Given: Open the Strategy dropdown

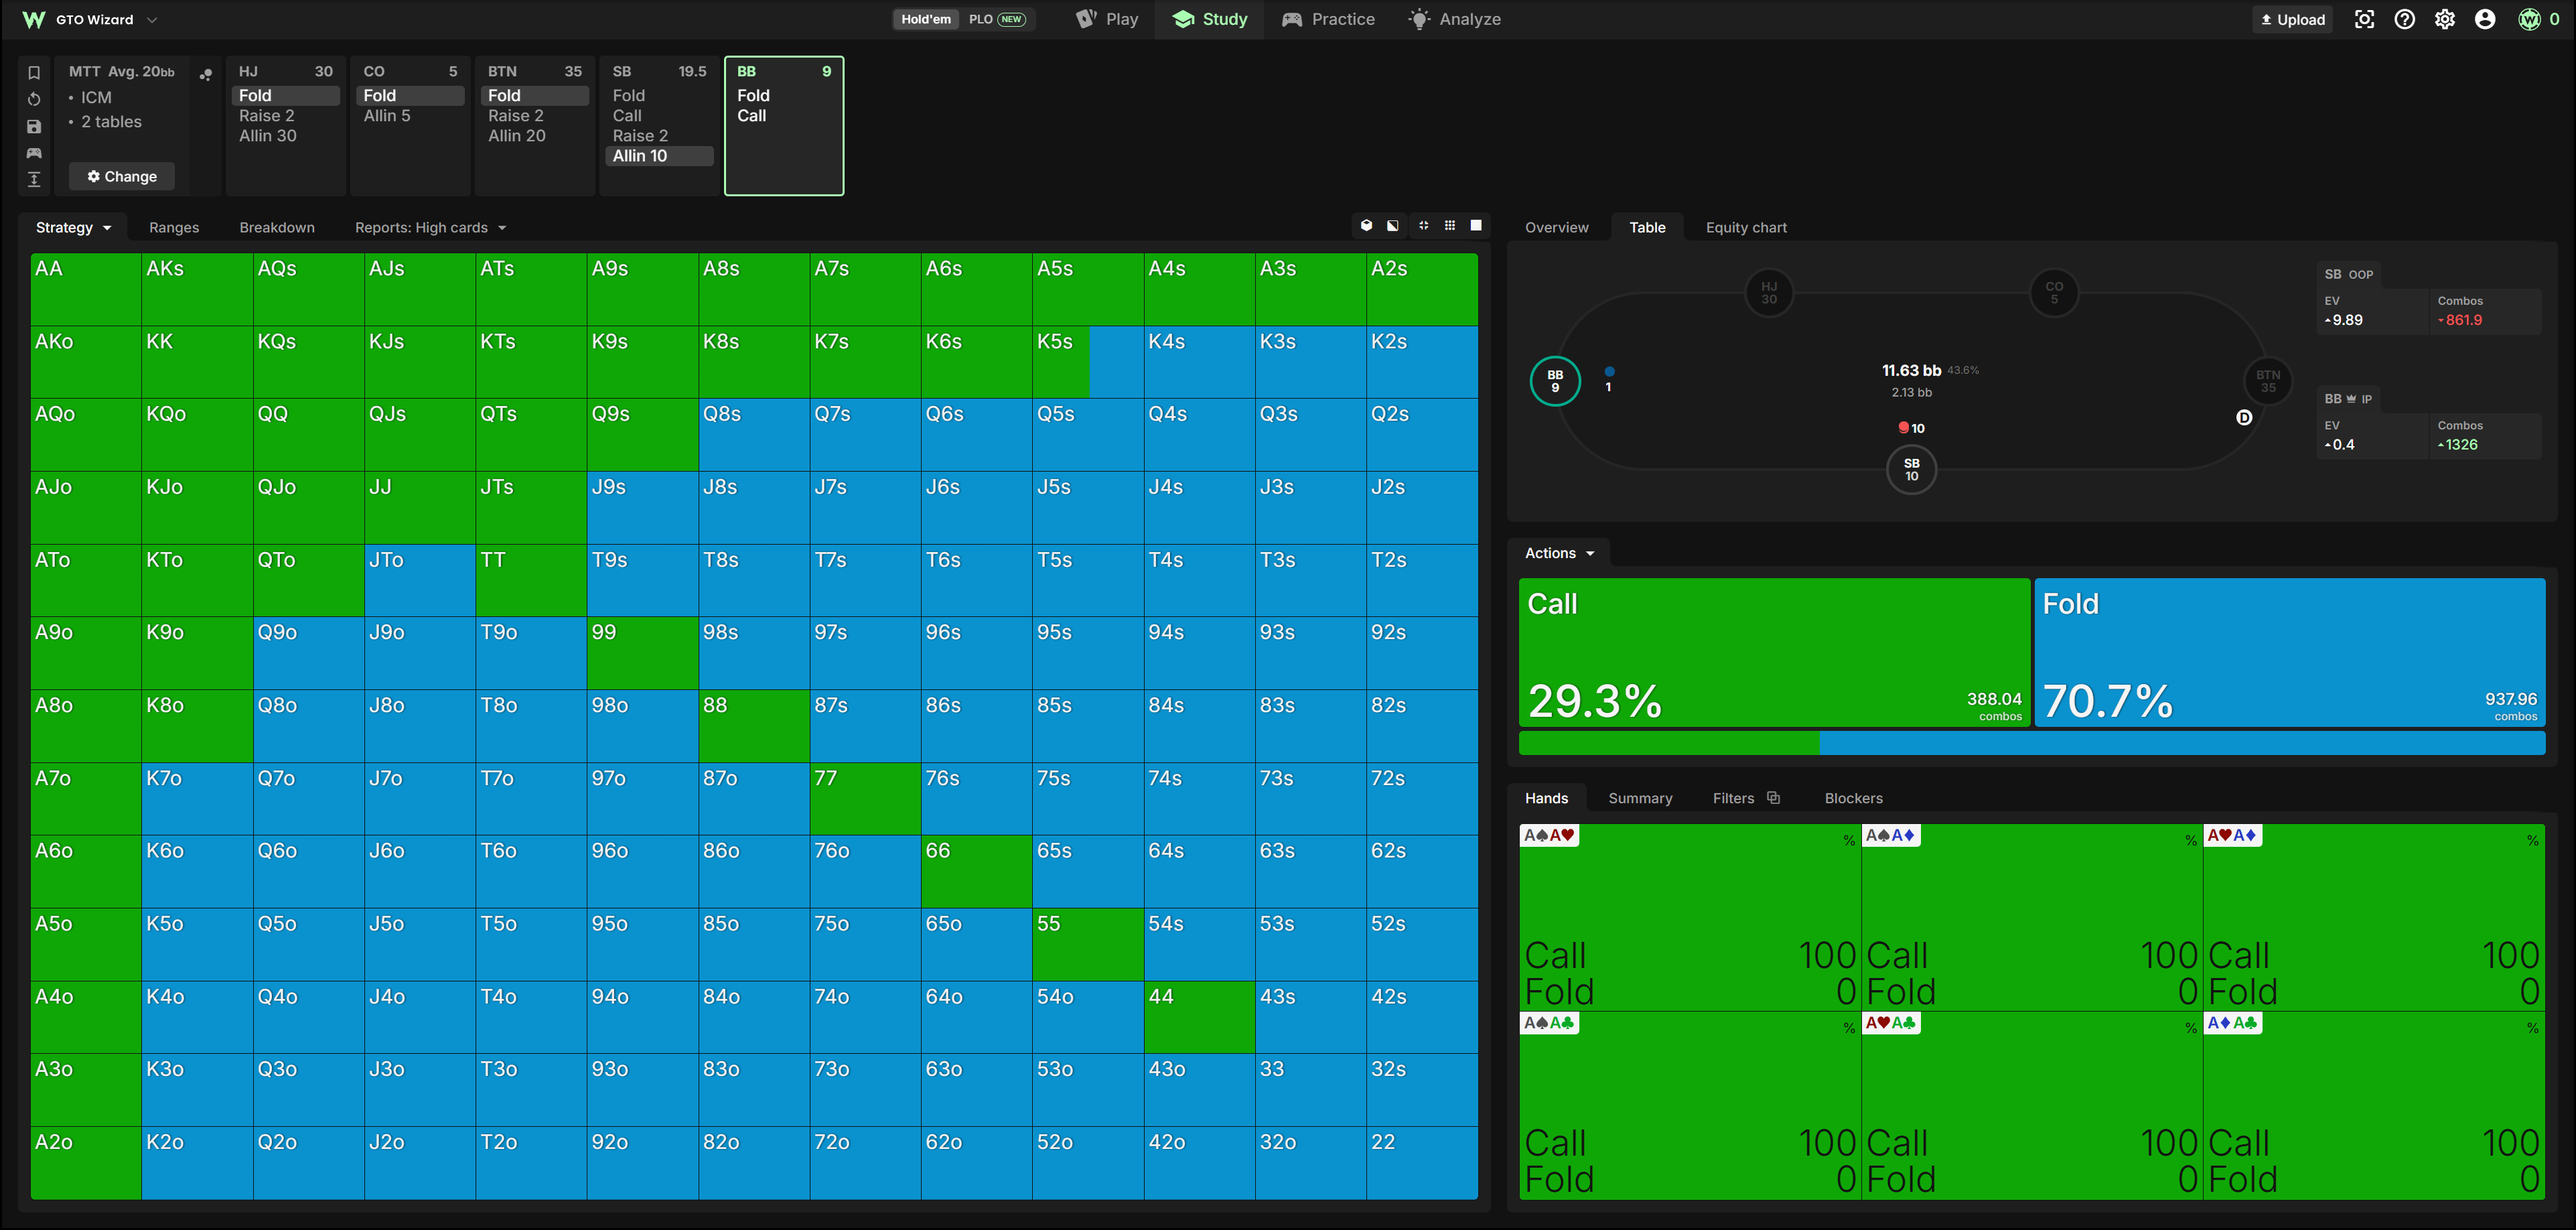Looking at the screenshot, I should pyautogui.click(x=73, y=227).
